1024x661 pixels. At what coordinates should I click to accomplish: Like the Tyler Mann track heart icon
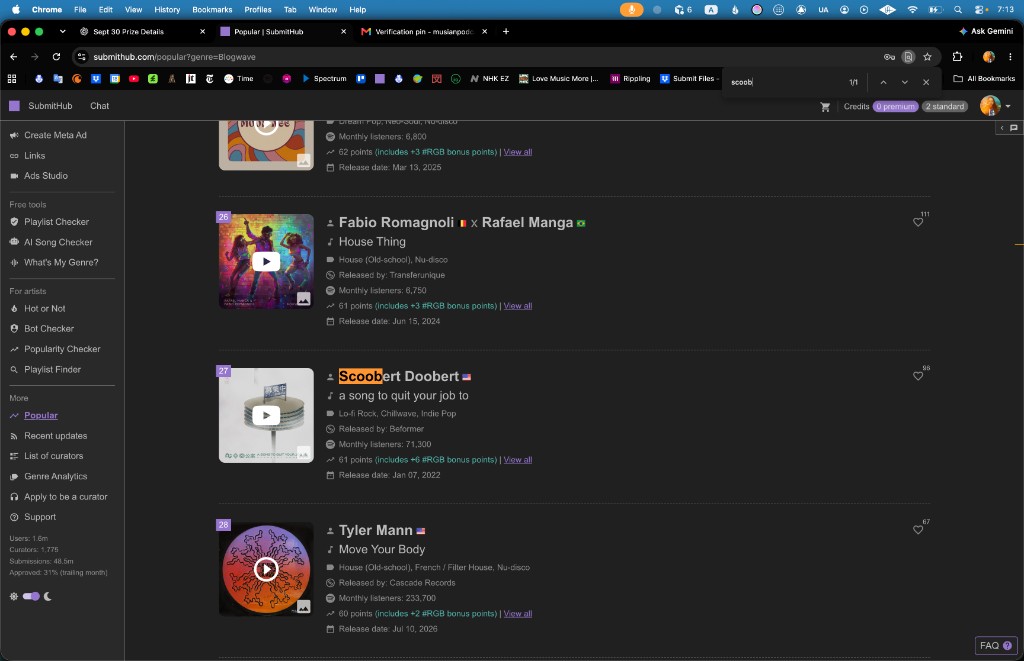click(x=918, y=530)
